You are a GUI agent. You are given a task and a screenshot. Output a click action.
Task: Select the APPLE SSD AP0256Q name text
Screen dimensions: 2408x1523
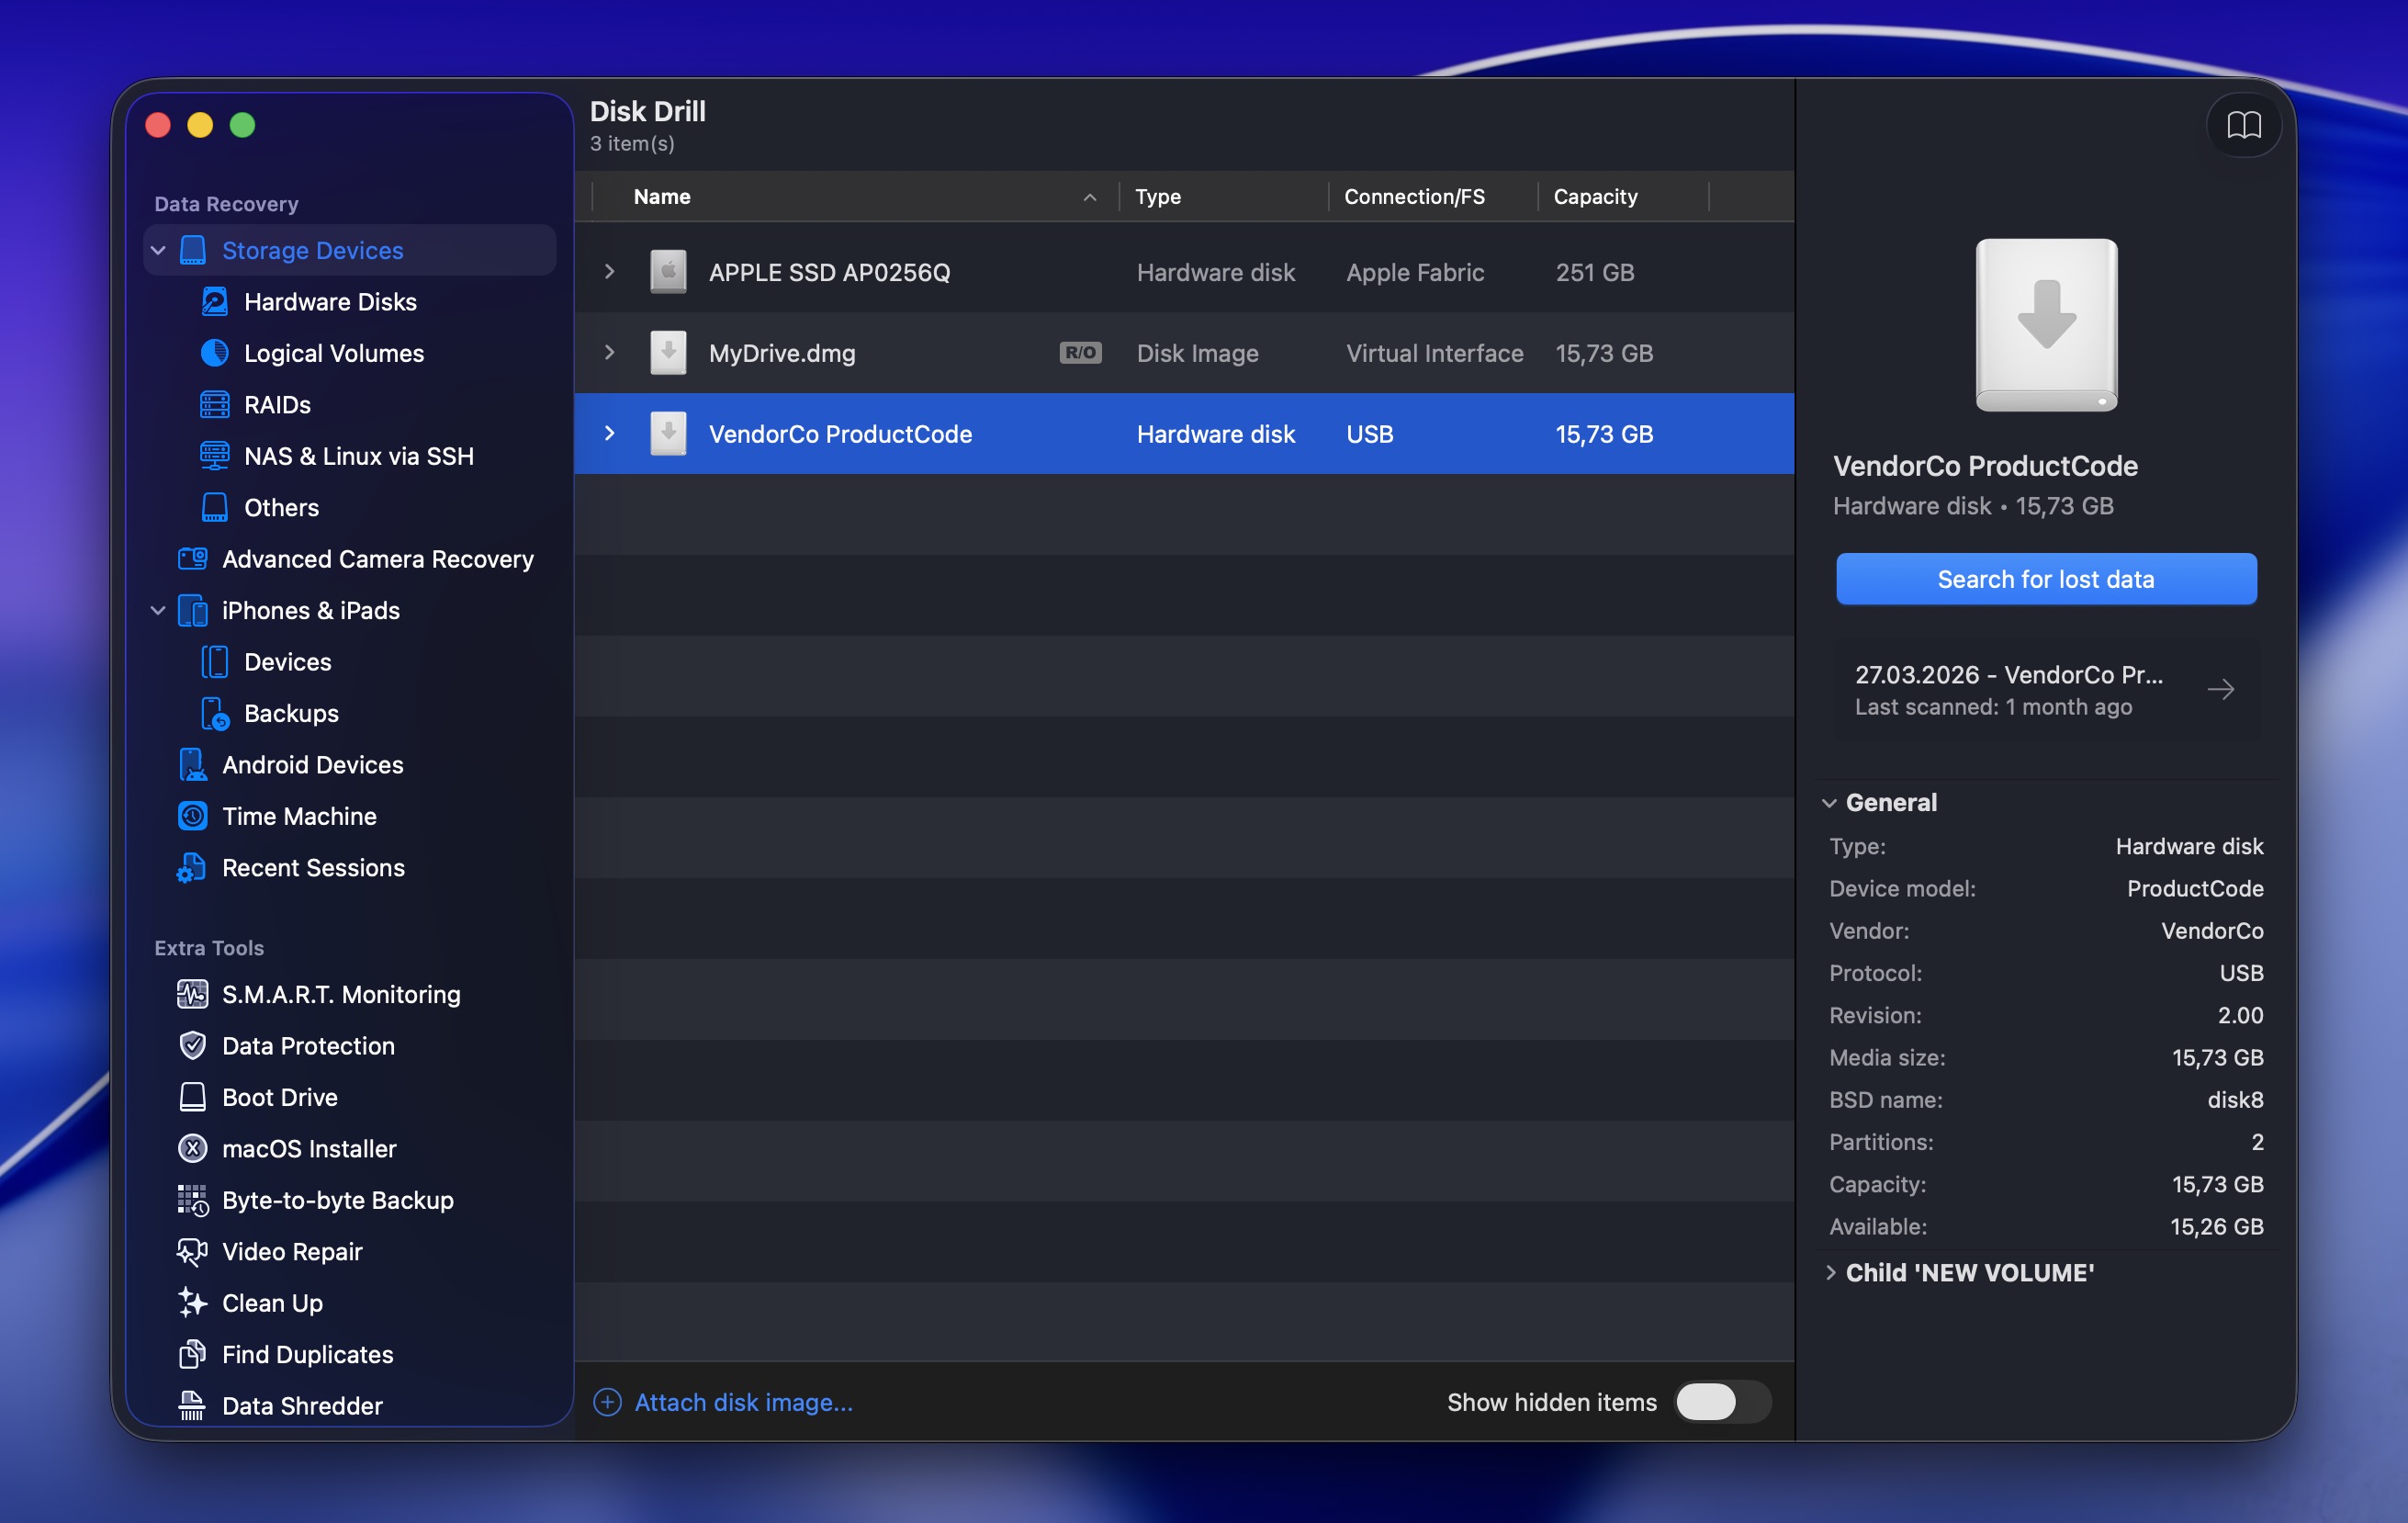click(x=829, y=272)
